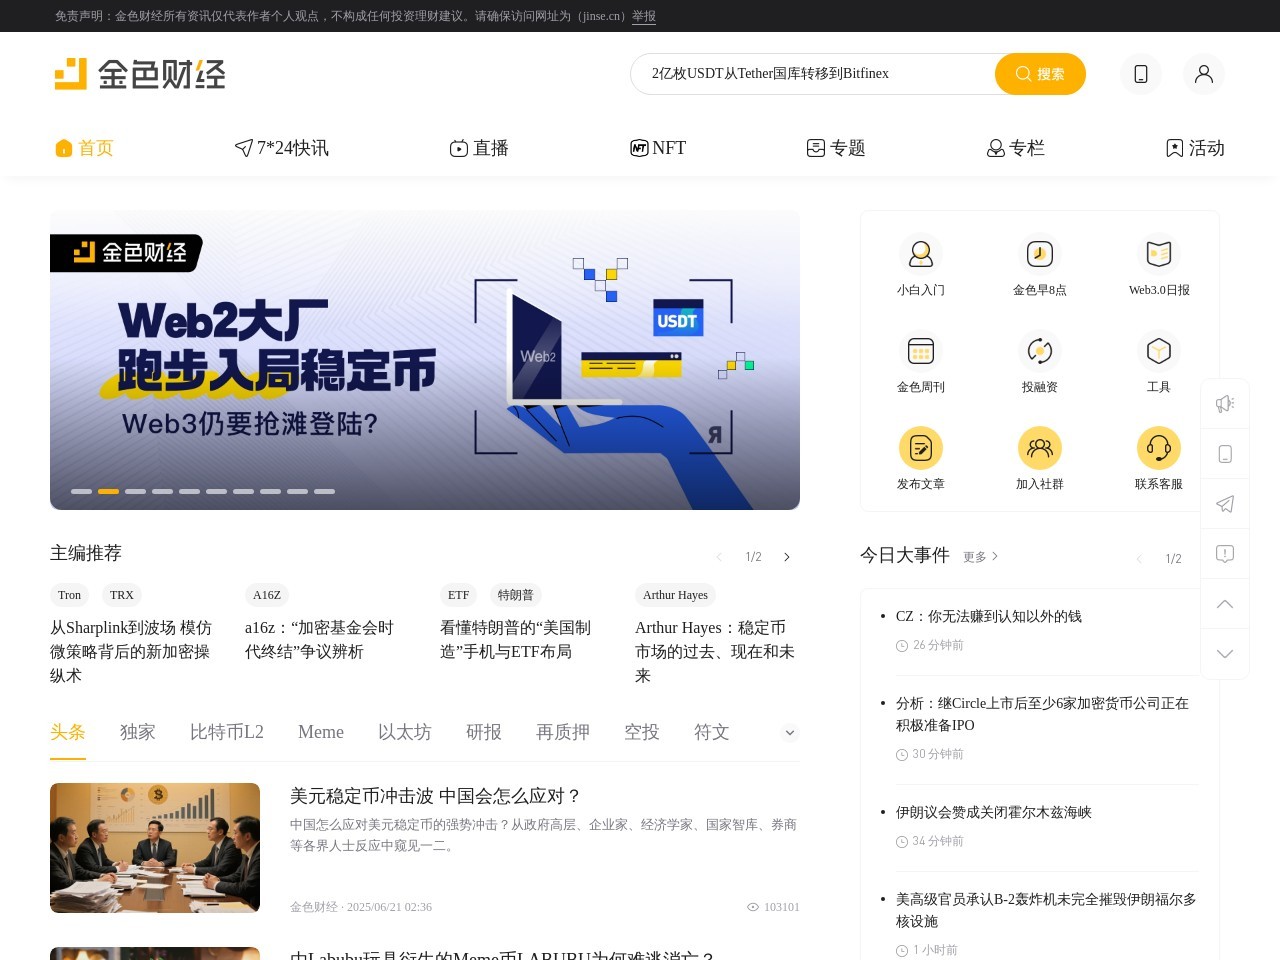Click the 举报 report link in disclaimer

pyautogui.click(x=644, y=16)
